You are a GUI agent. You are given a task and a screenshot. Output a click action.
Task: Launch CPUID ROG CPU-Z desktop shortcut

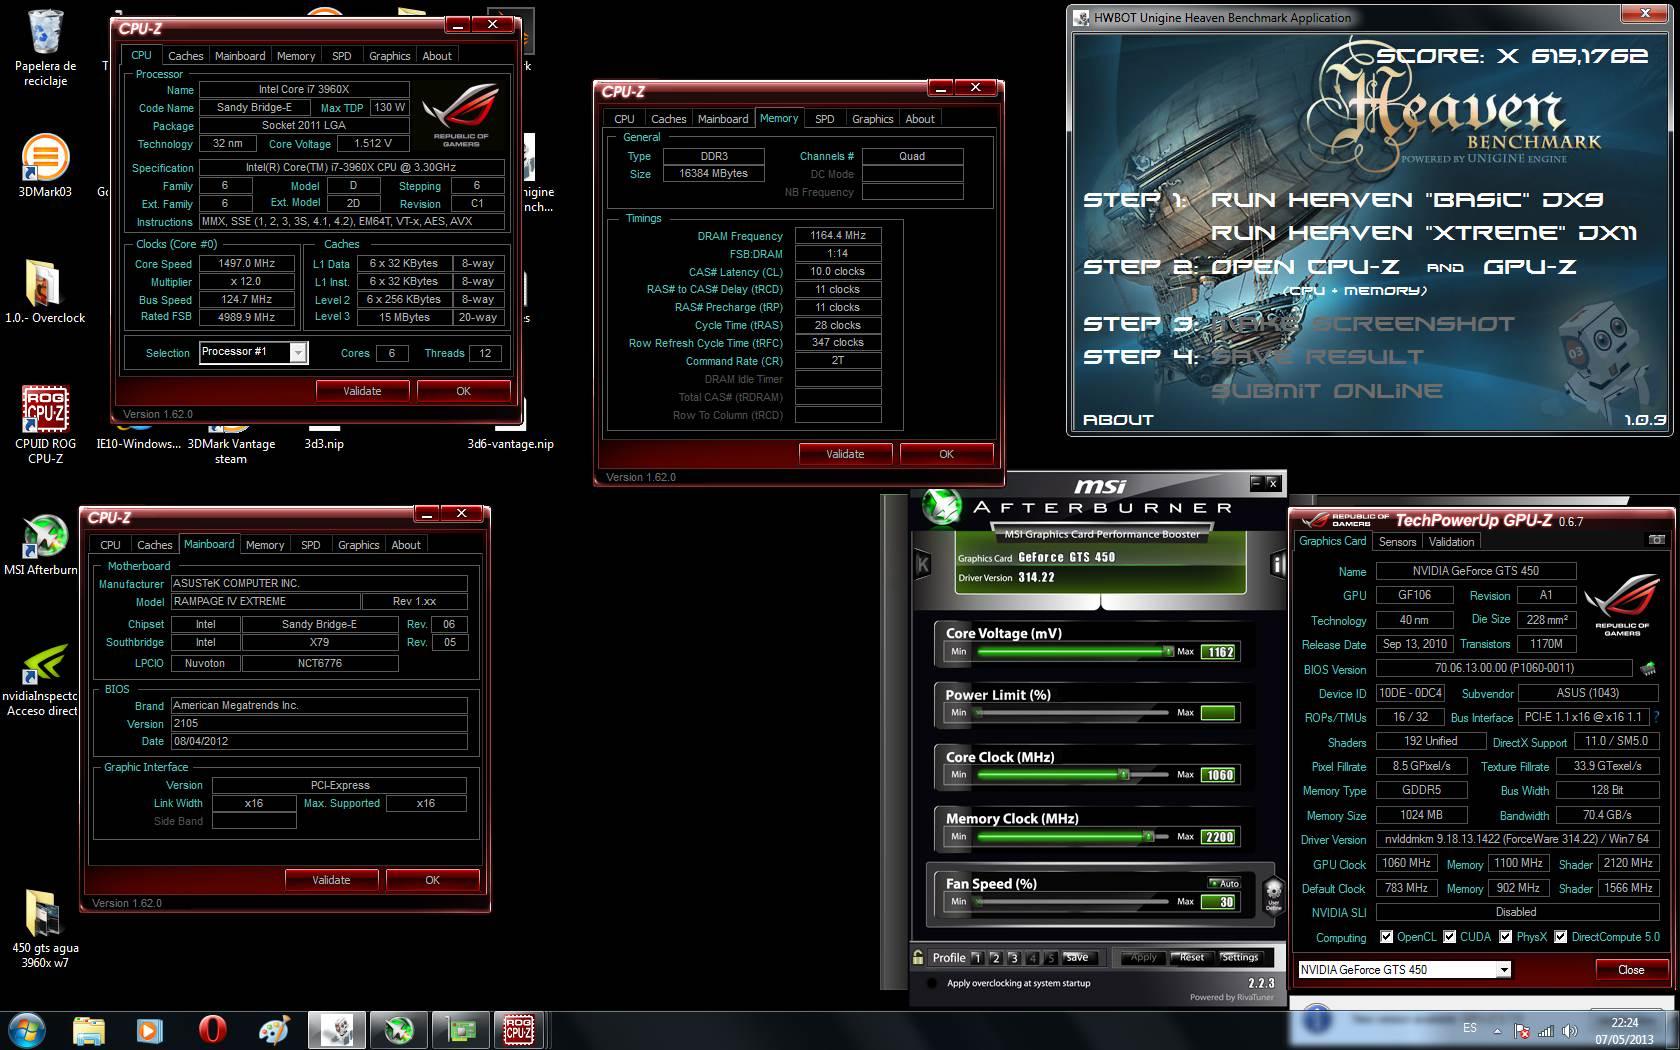(45, 425)
